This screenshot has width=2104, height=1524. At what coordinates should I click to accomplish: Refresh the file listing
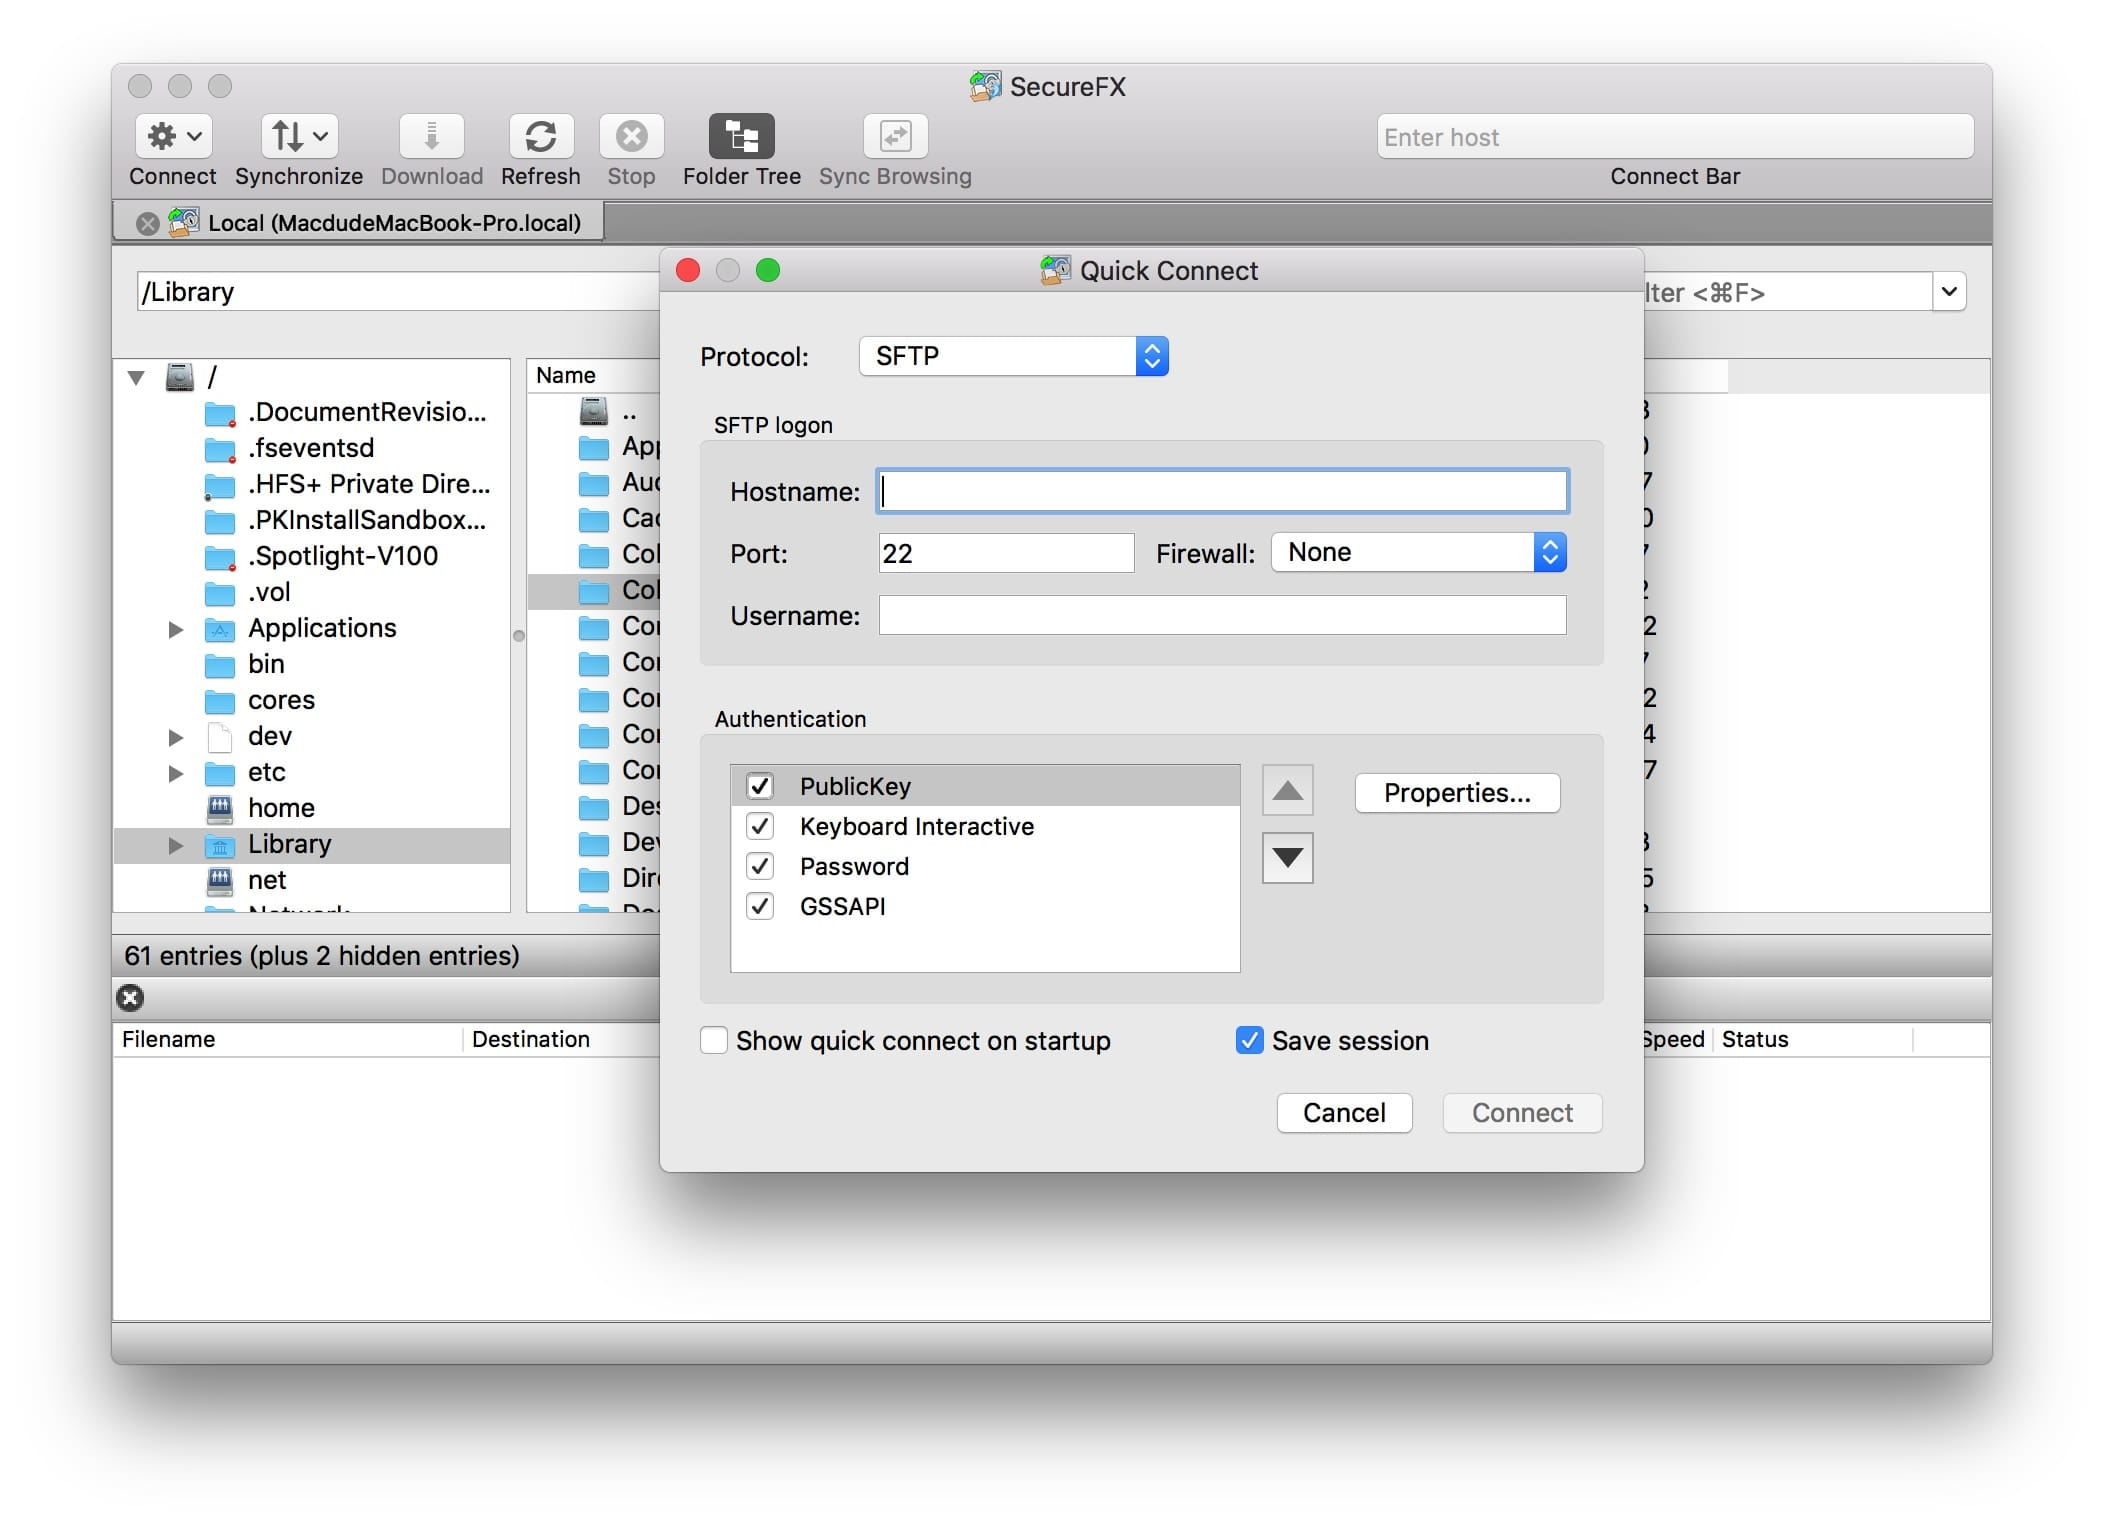coord(540,136)
